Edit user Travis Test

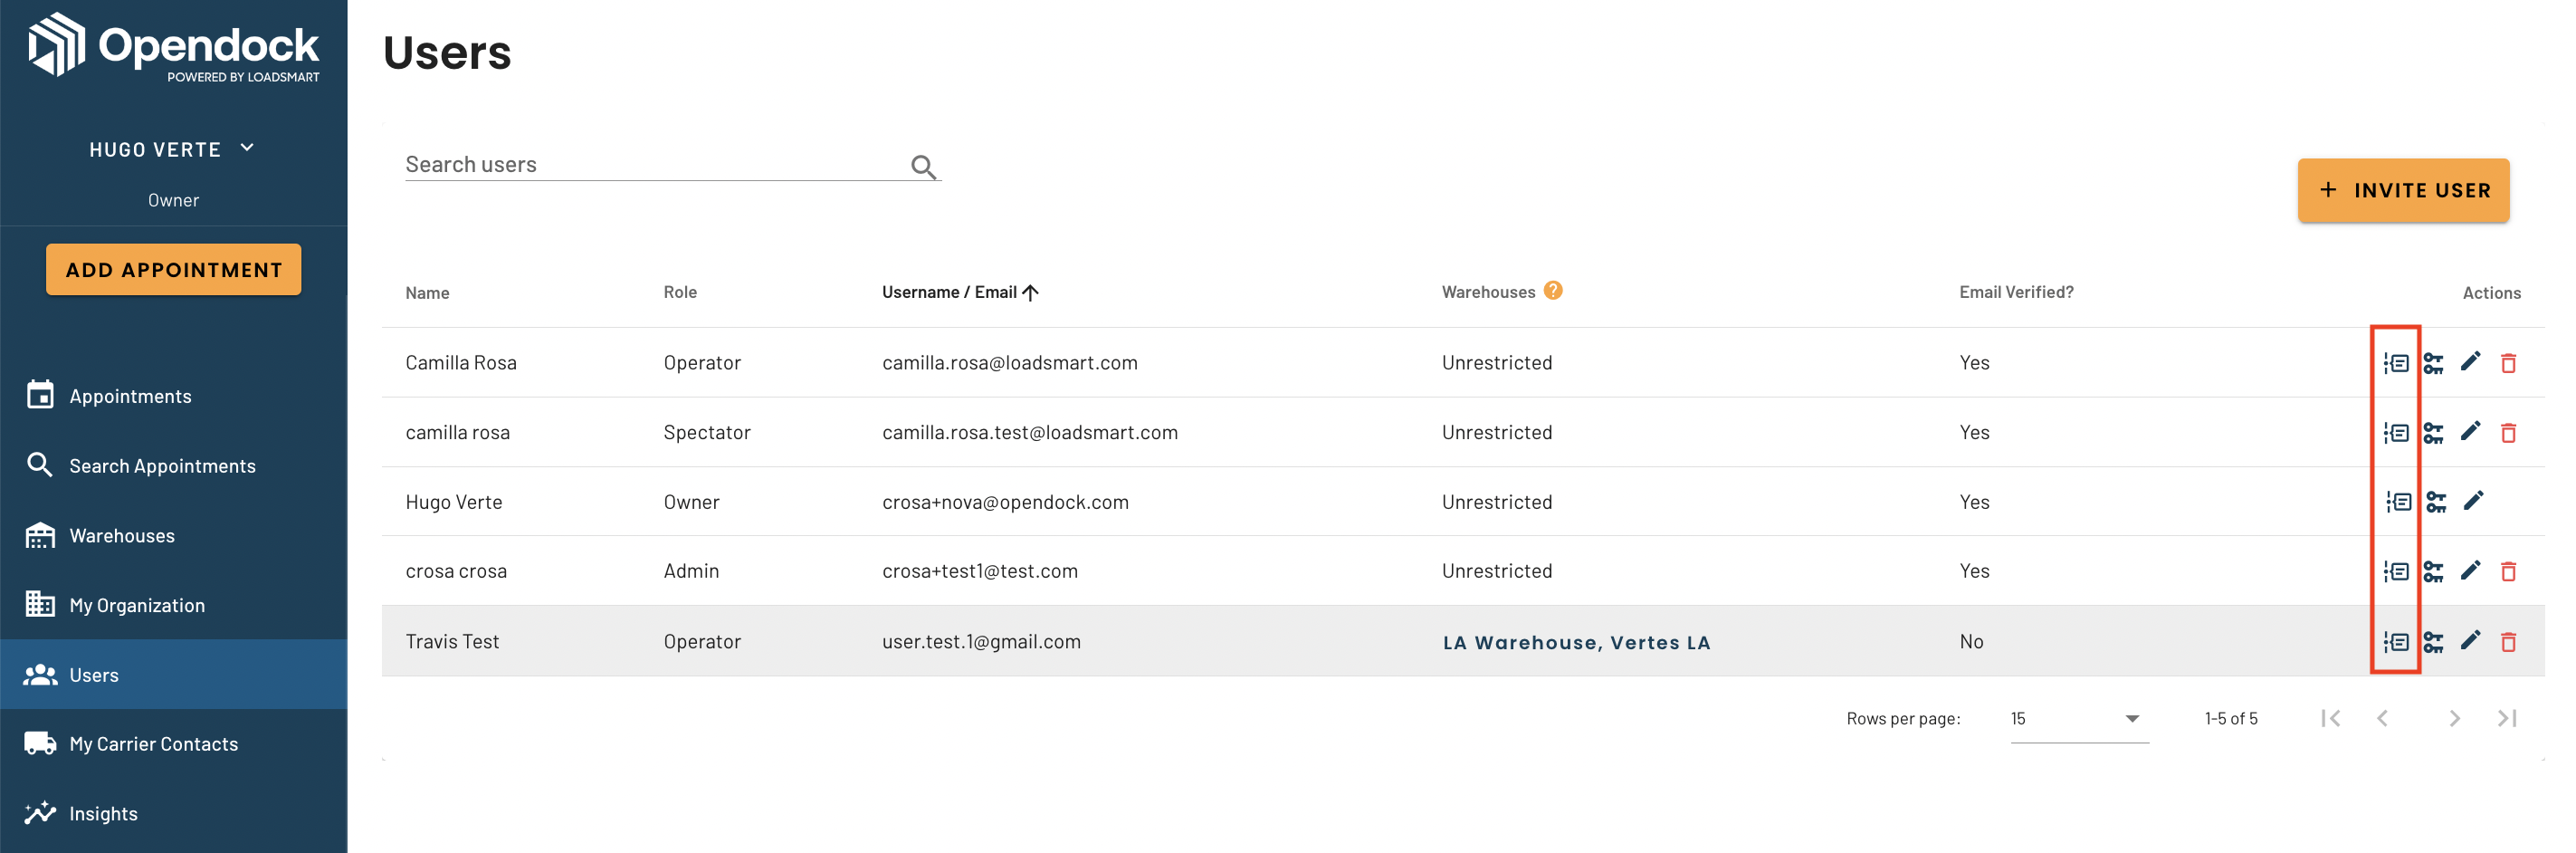pyautogui.click(x=2470, y=640)
